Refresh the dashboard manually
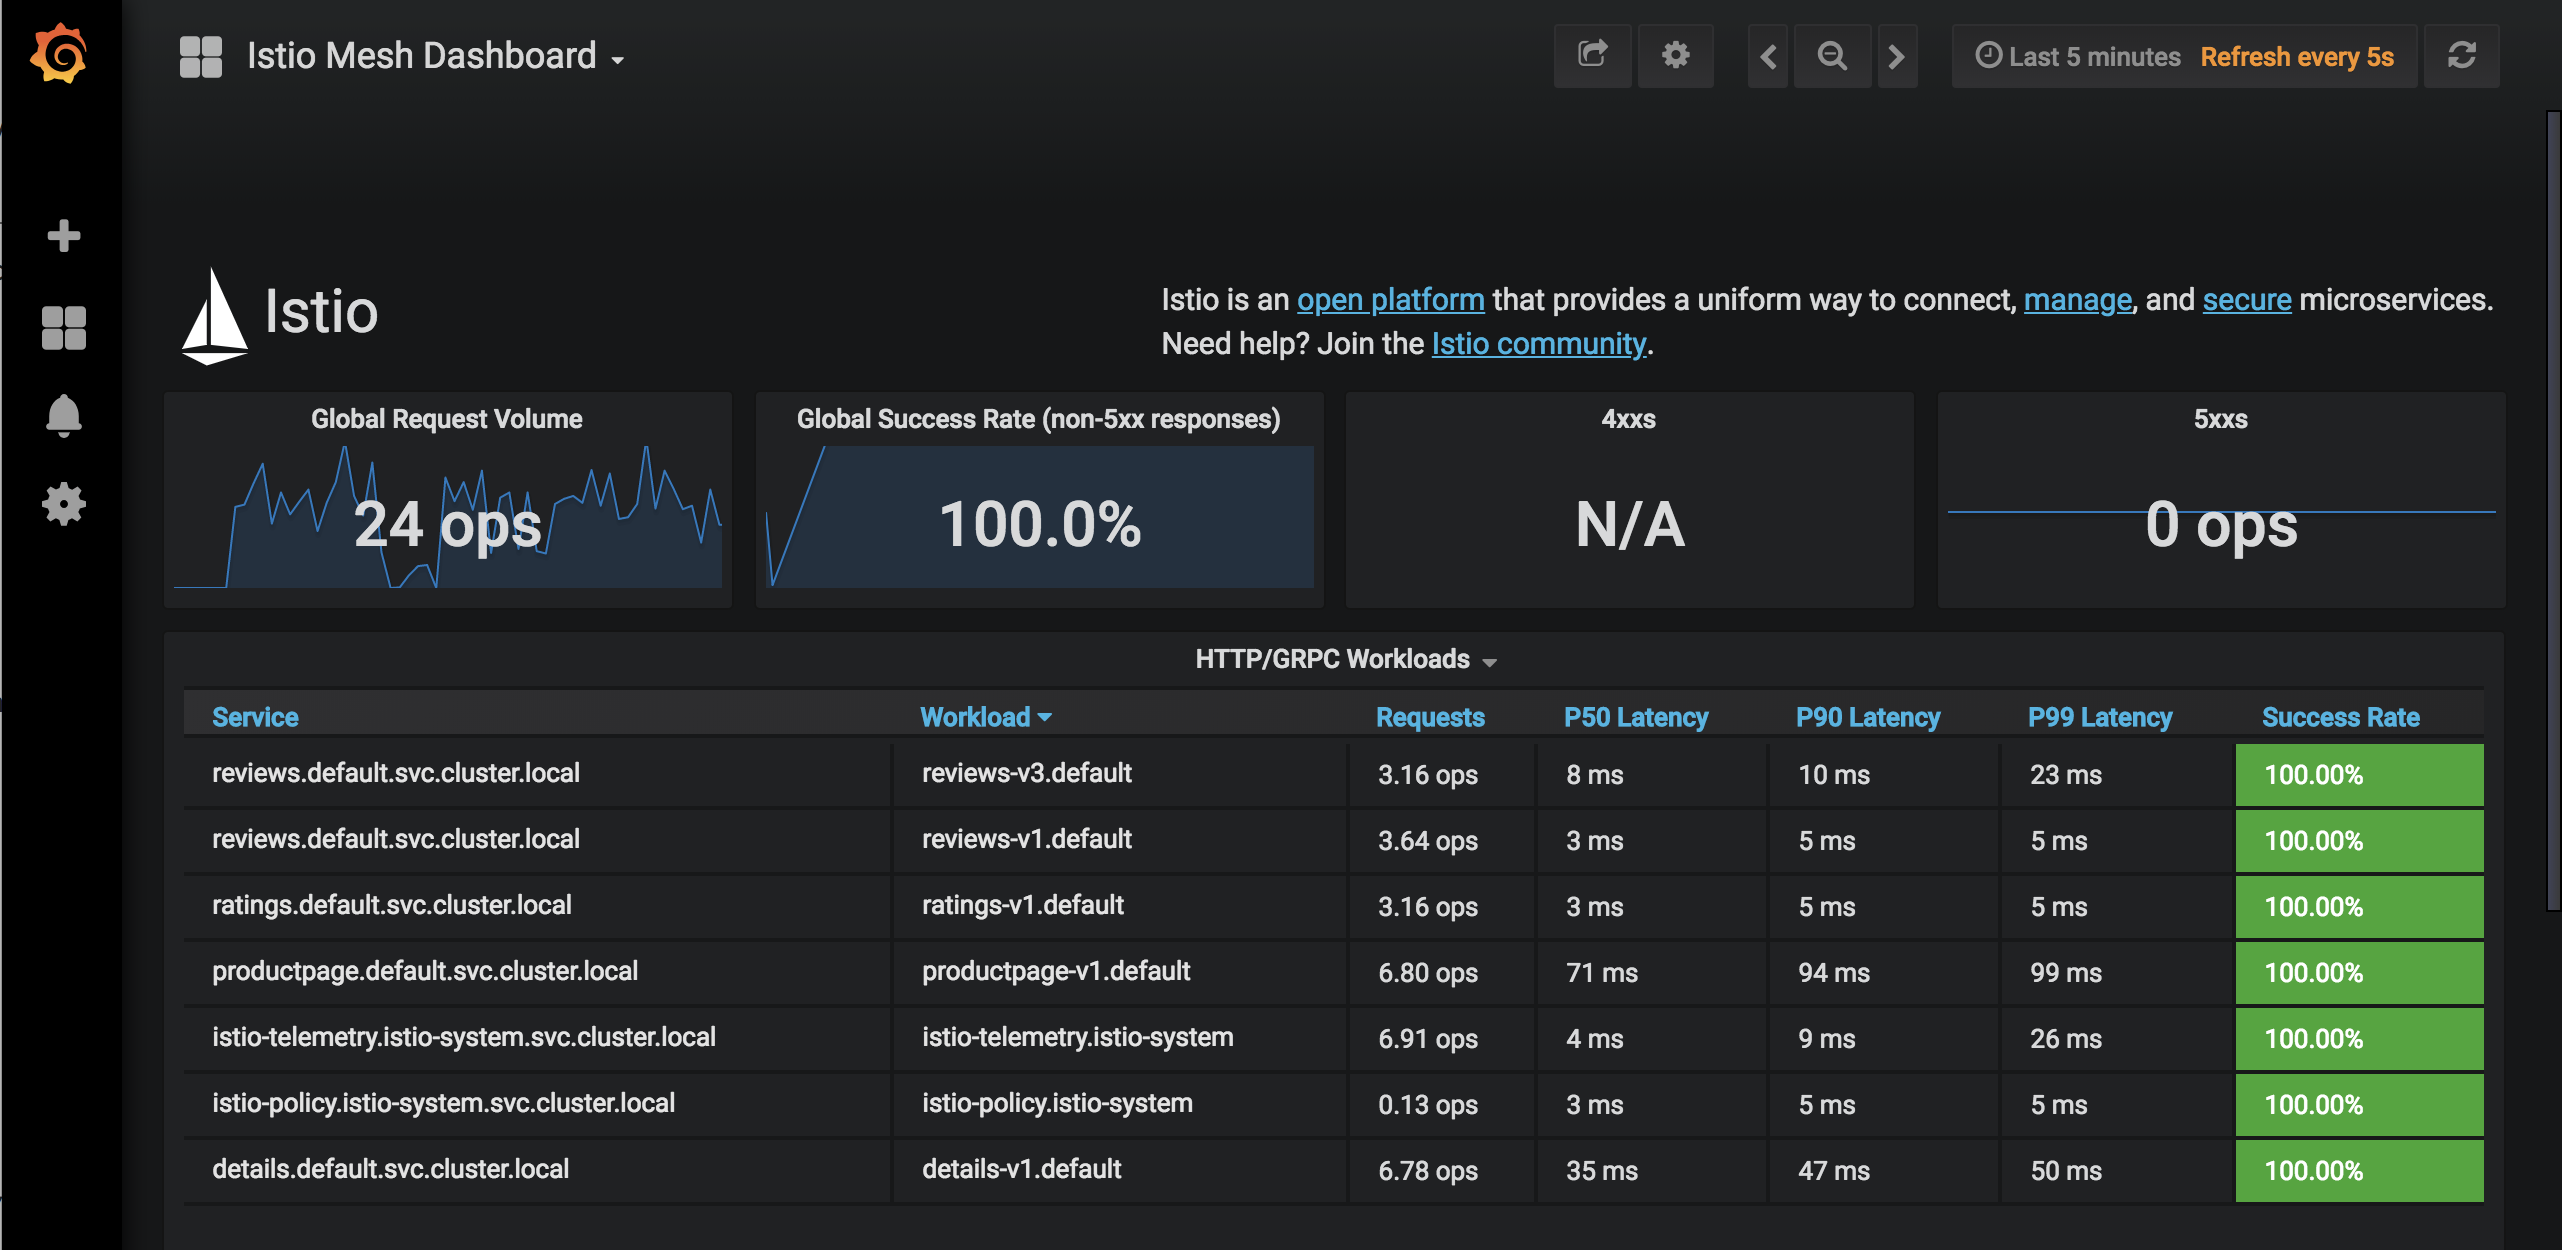This screenshot has height=1250, width=2562. [2461, 55]
